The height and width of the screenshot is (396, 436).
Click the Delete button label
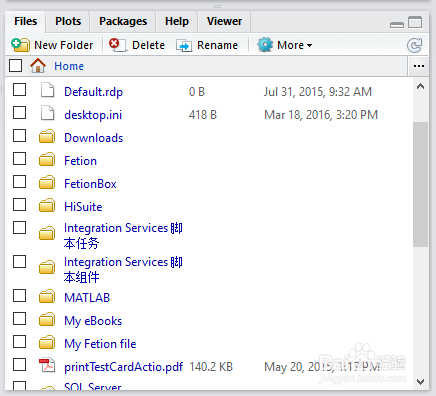coord(148,45)
